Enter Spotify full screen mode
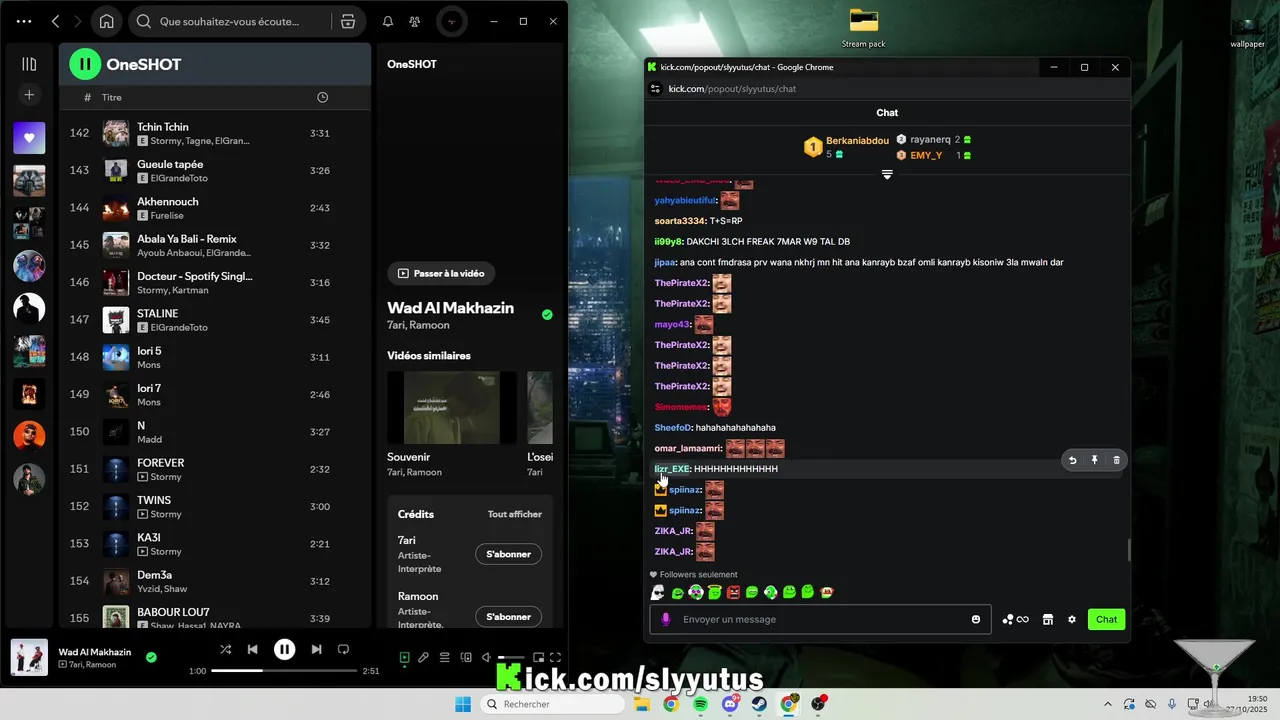 (556, 657)
